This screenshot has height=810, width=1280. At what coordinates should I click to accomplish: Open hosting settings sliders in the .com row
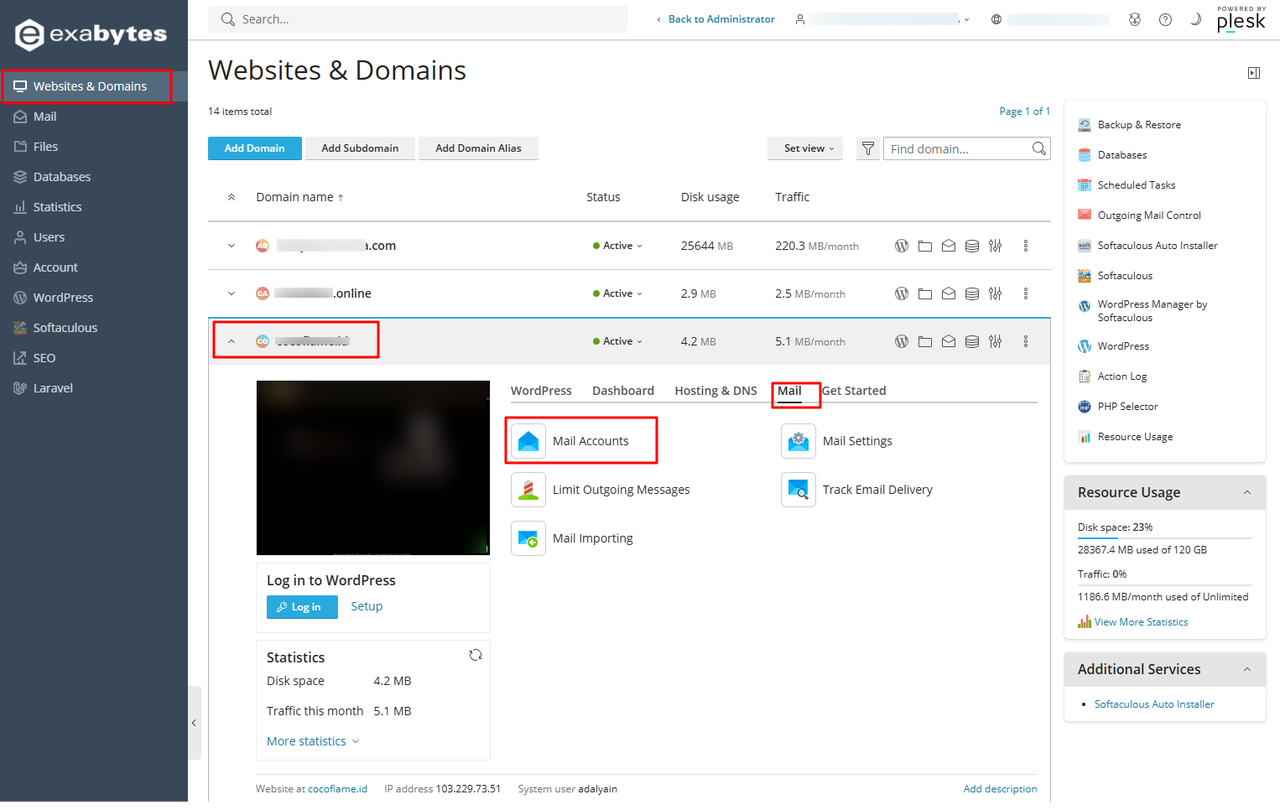(995, 246)
